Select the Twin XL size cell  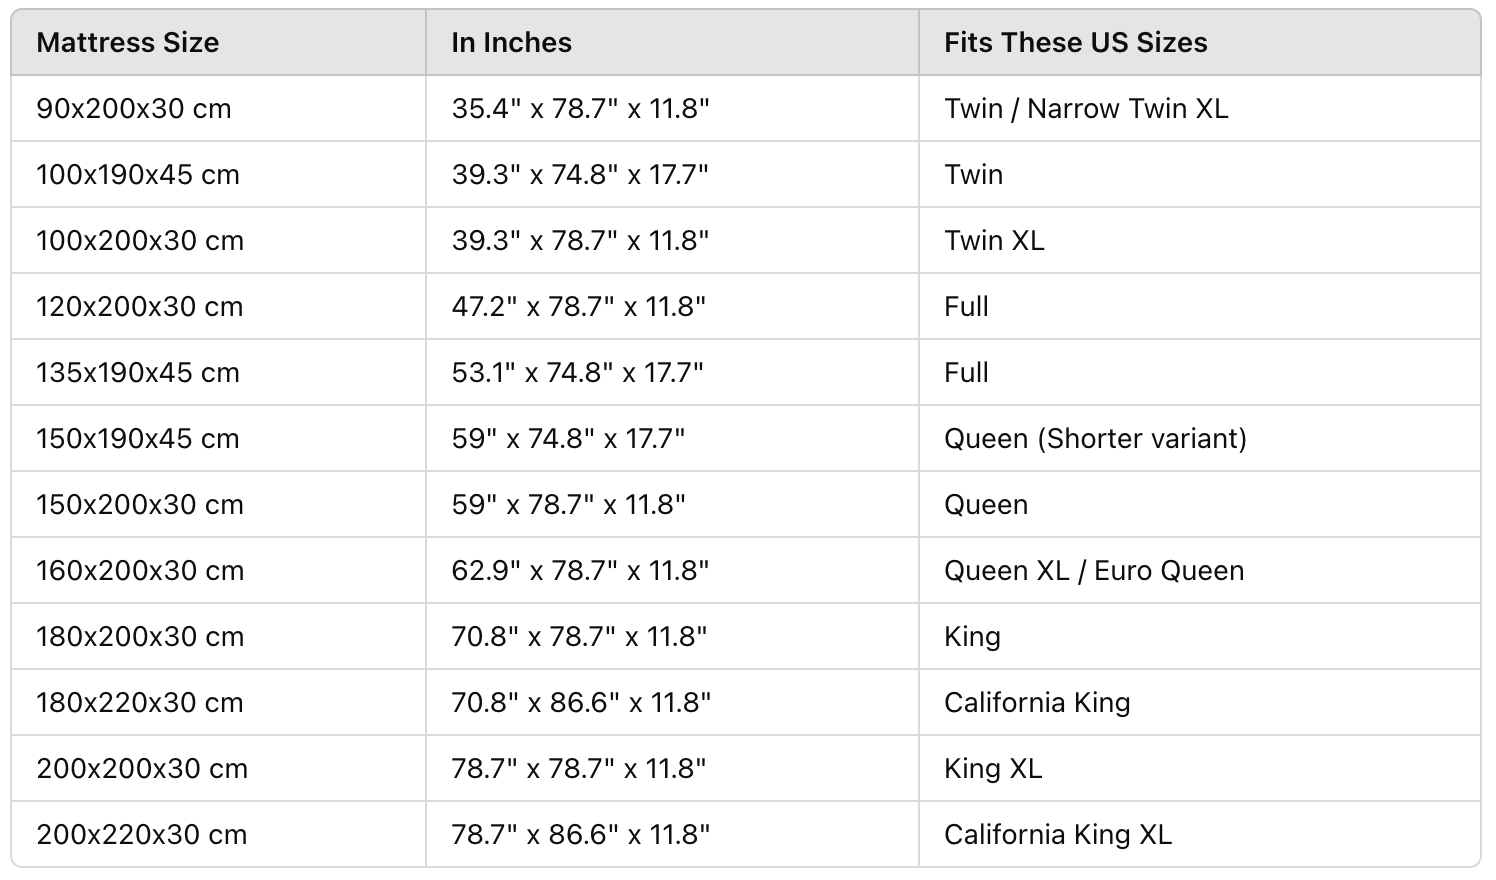[1199, 240]
